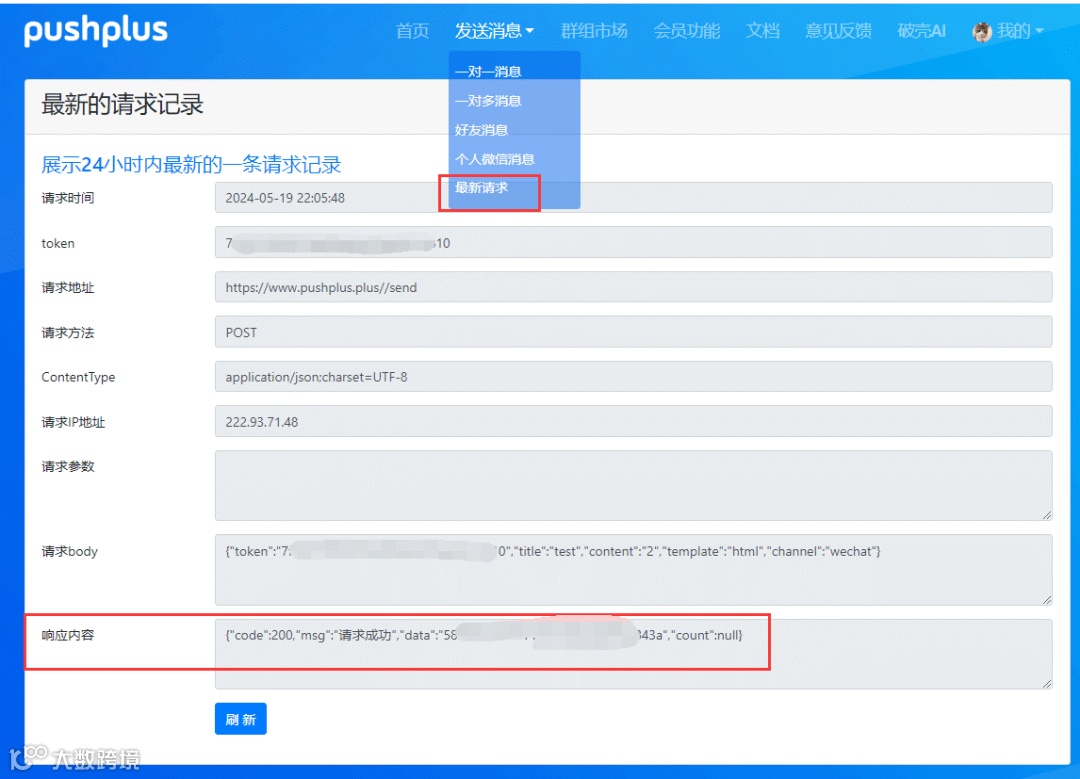Click the 最新的请求记录 heading
This screenshot has width=1080, height=779.
tap(123, 105)
